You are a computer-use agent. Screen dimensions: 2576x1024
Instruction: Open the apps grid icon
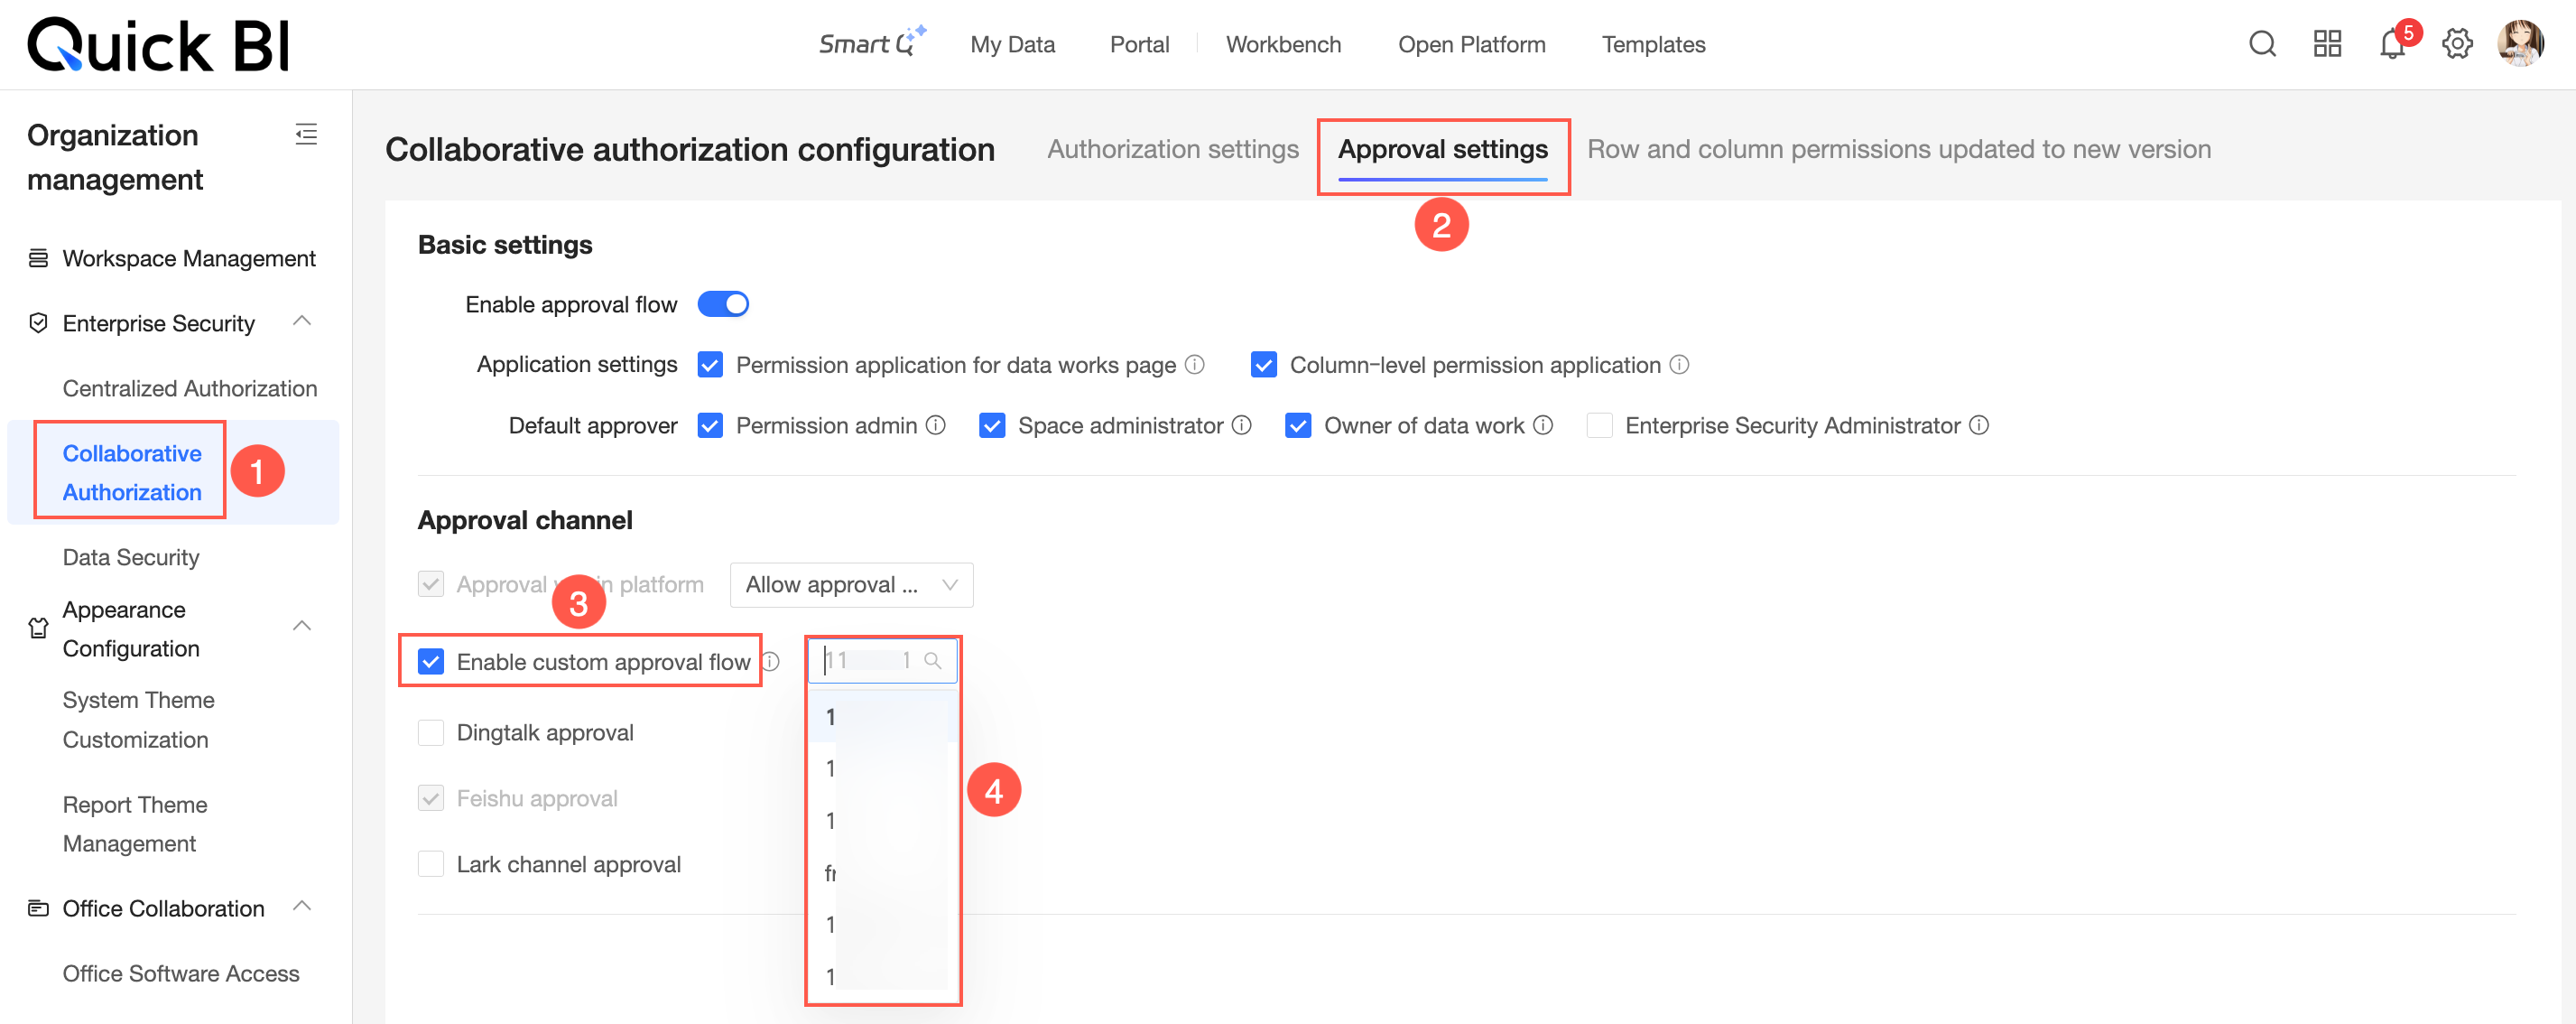click(2327, 44)
